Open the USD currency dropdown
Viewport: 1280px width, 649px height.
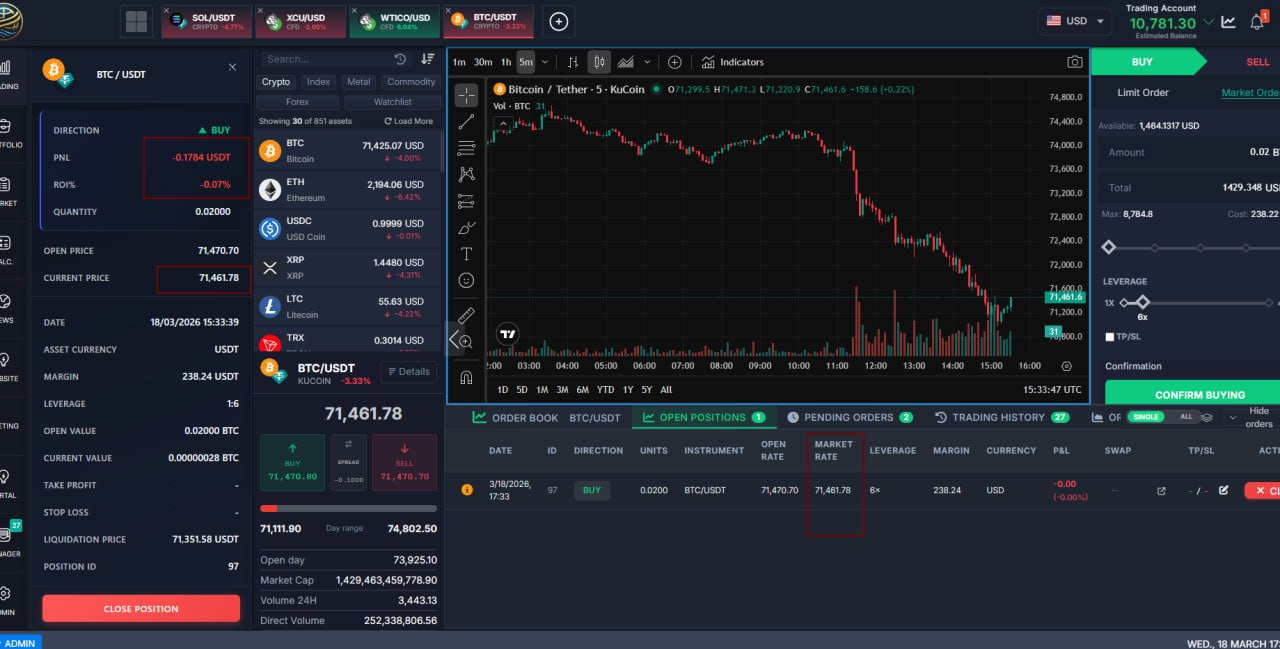coord(1077,21)
